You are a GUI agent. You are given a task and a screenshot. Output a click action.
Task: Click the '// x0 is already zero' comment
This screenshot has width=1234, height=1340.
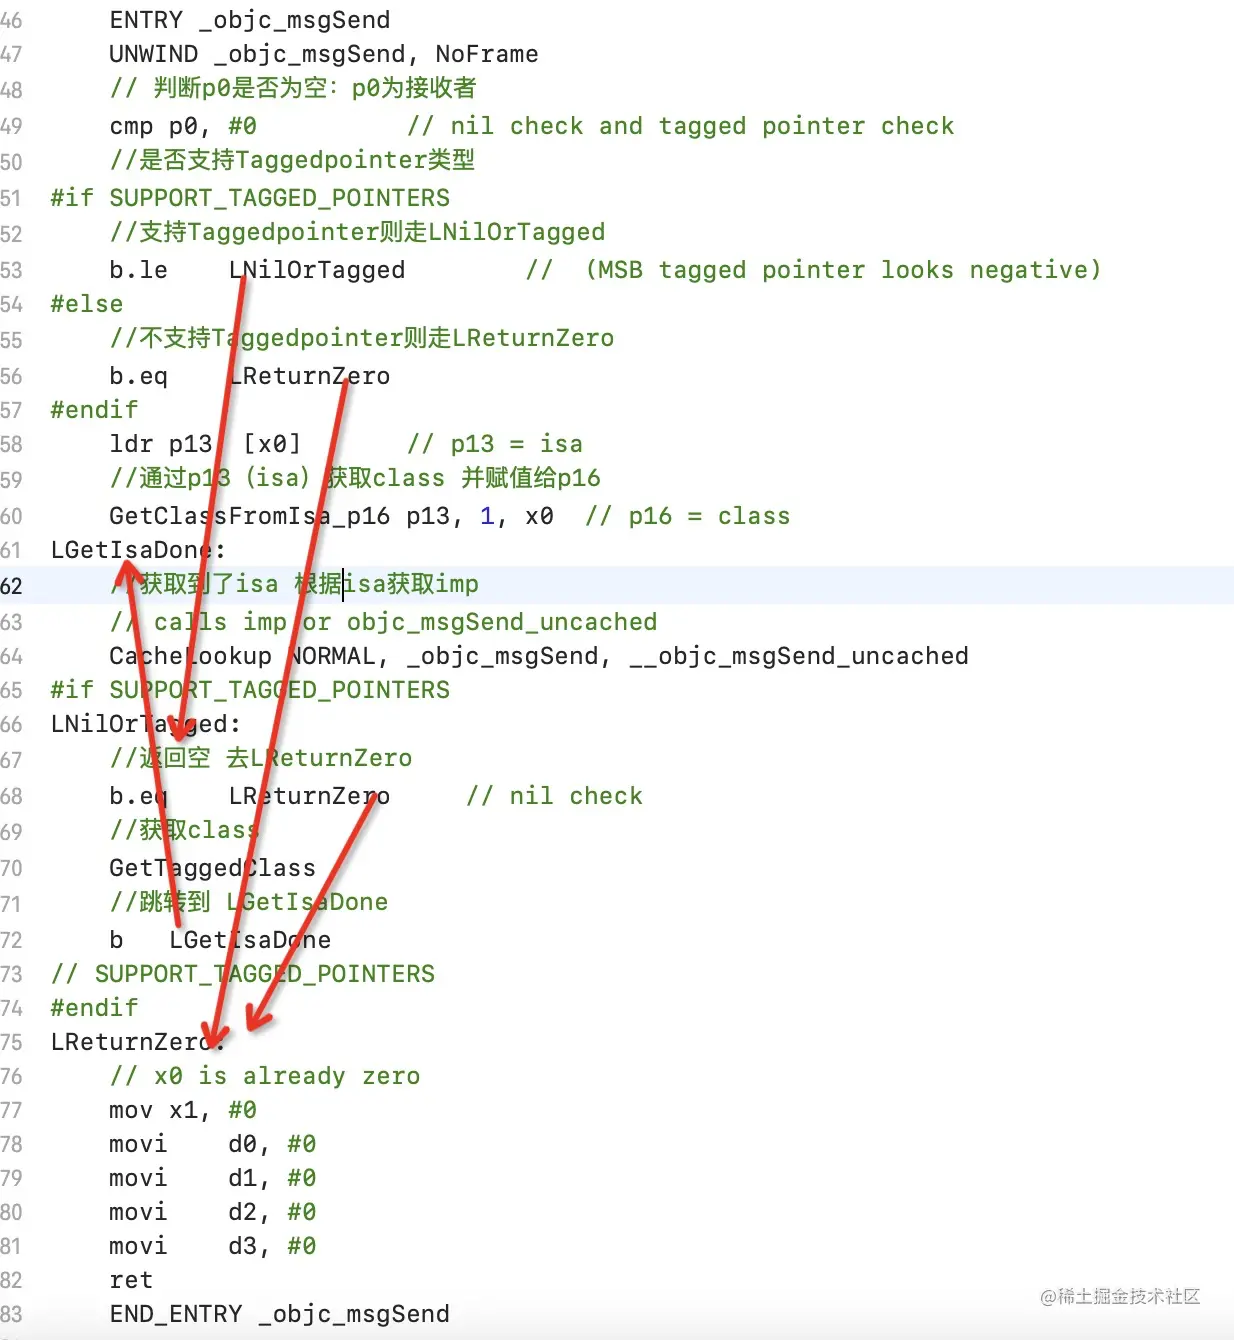(x=265, y=1076)
